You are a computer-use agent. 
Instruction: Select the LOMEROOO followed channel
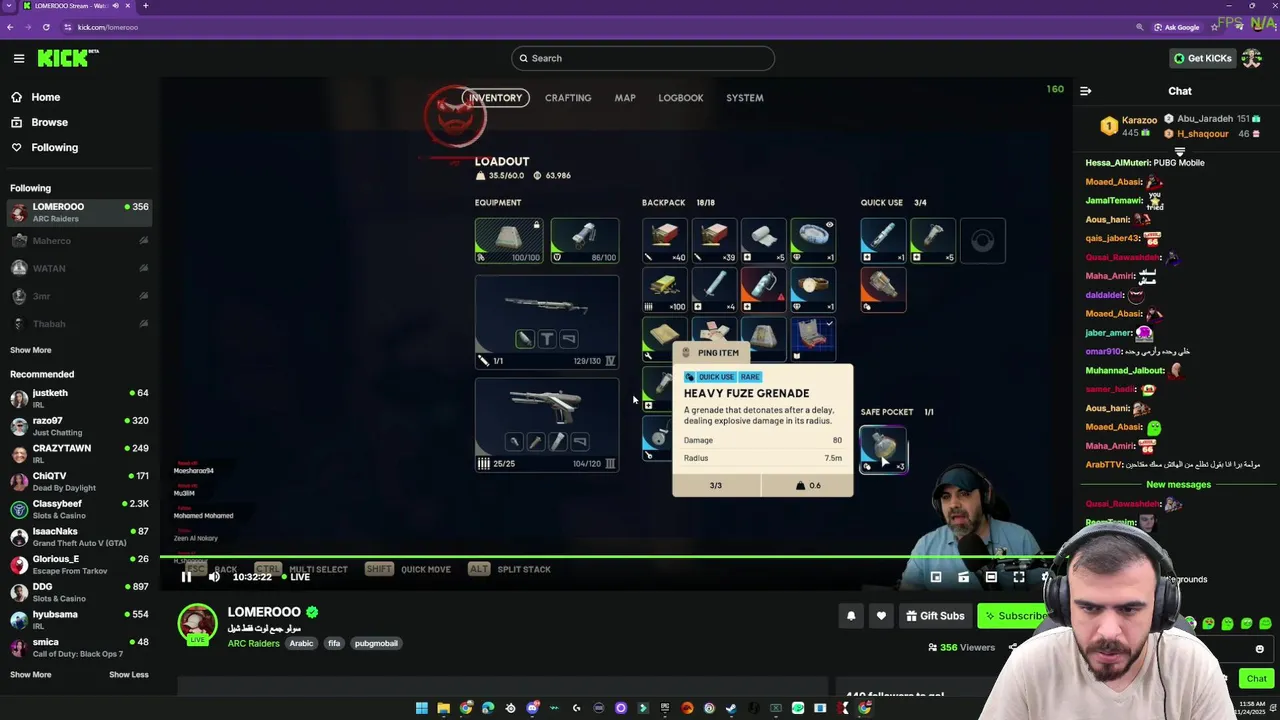[x=79, y=212]
